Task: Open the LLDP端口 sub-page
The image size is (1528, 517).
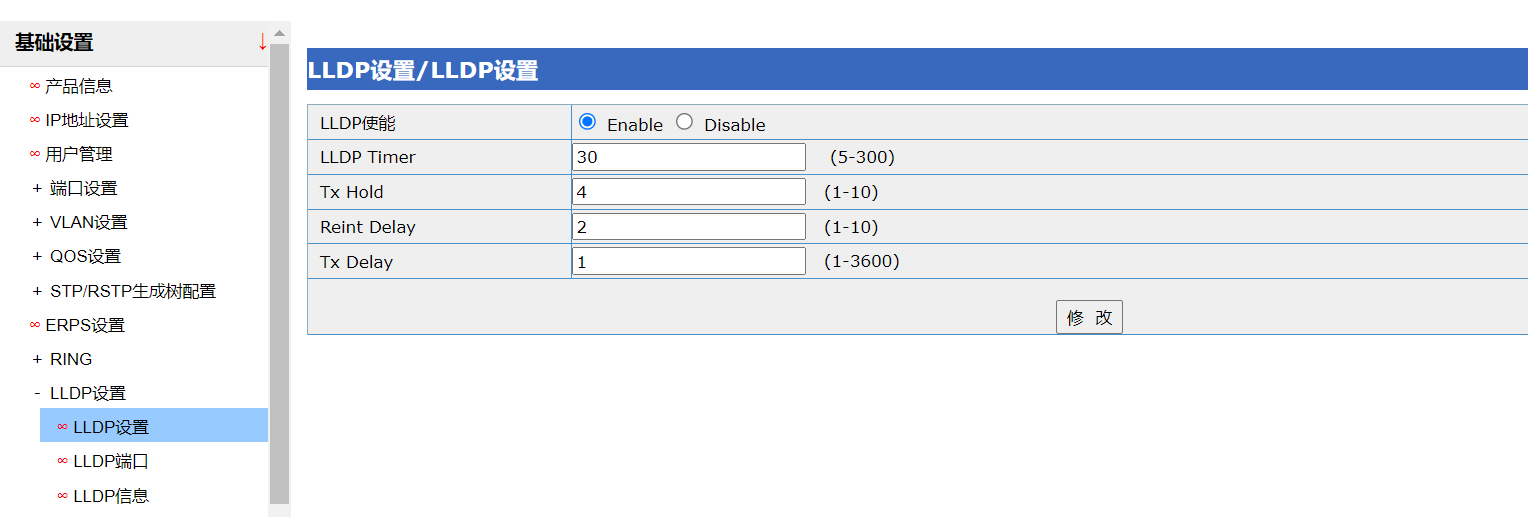Action: (110, 461)
